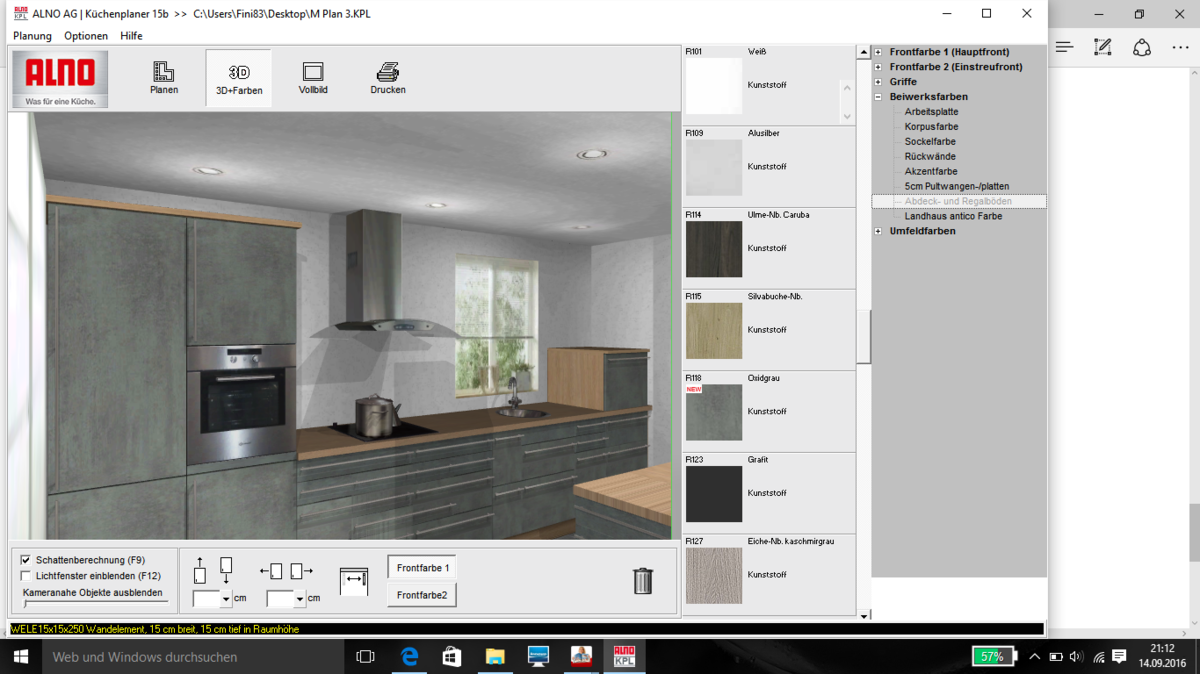Expand Frontfarbe 1 (Hauptfront) tree node

coord(878,52)
